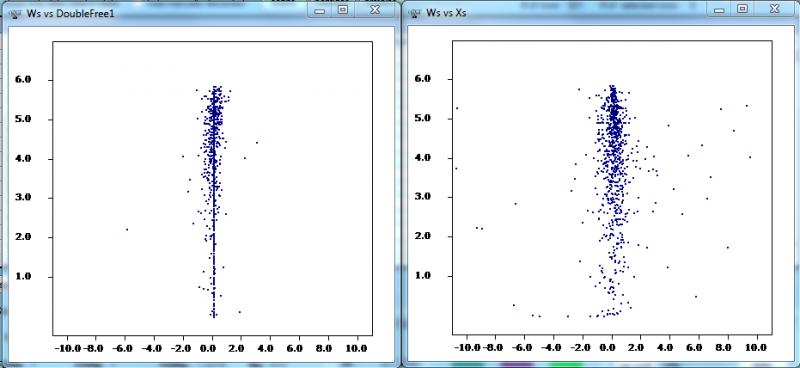The width and height of the screenshot is (800, 368).
Task: Click y-axis label 5.0 in DoubleFree1 plot
Action: coord(22,119)
